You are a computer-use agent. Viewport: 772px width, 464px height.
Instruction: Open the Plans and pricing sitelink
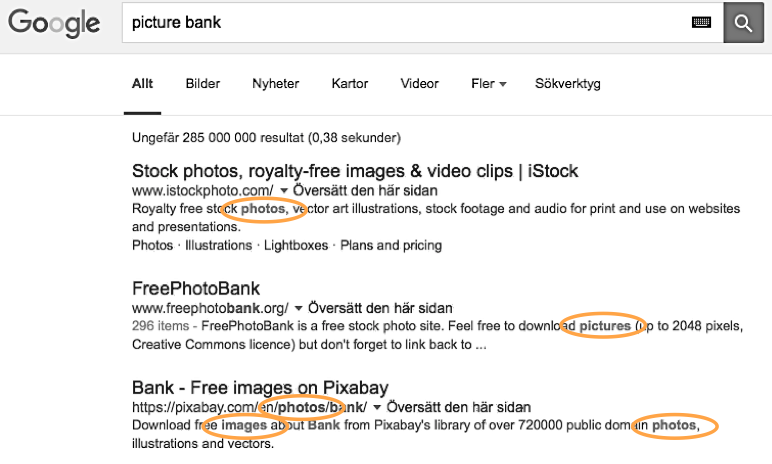[x=391, y=245]
